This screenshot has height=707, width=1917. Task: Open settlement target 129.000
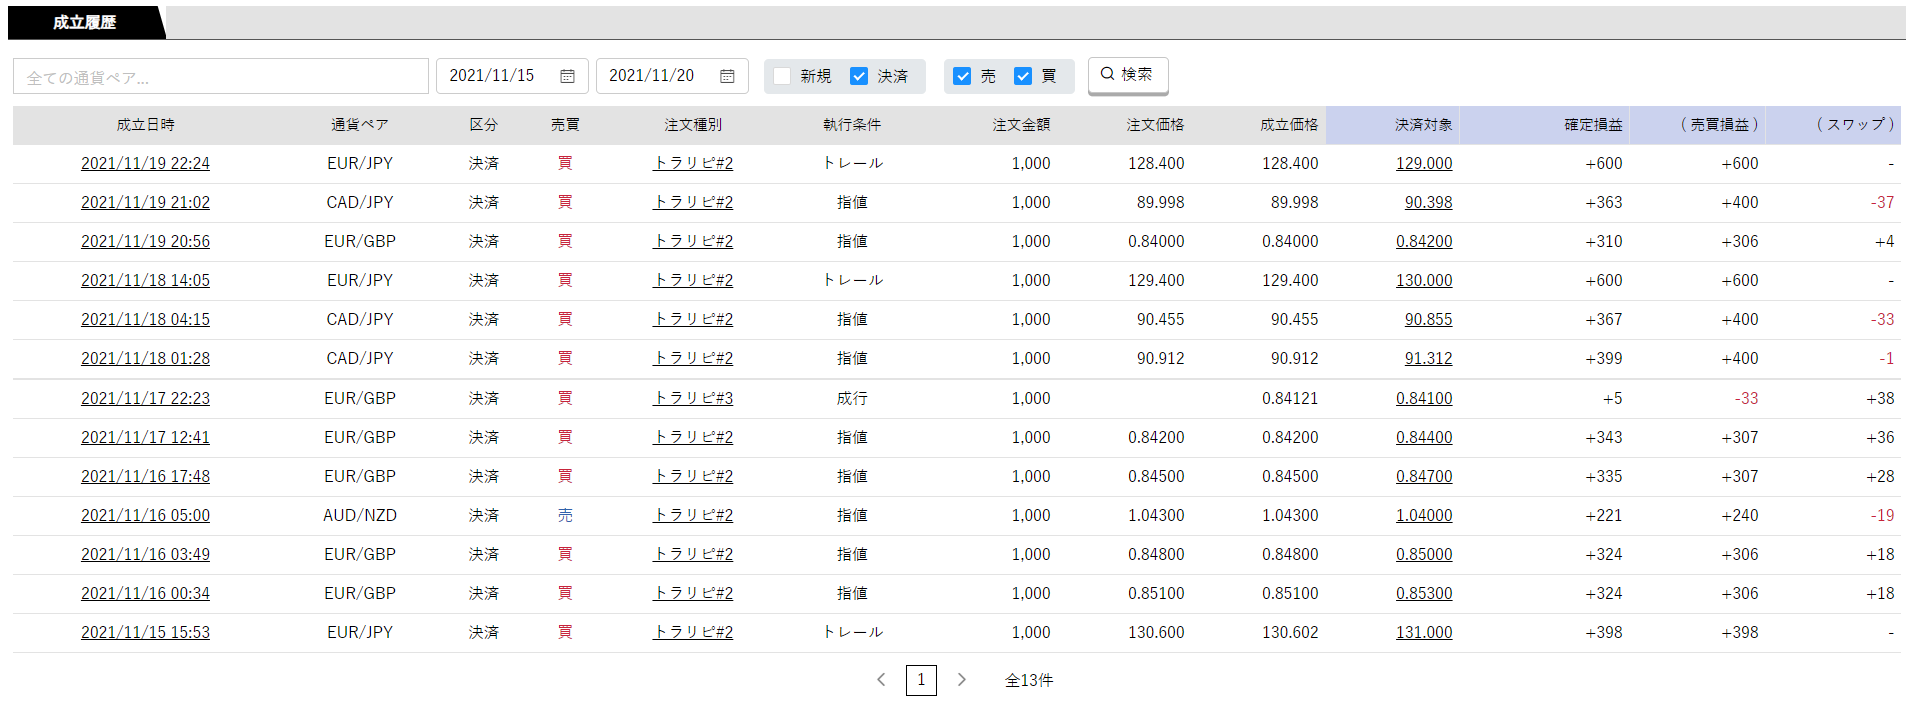pyautogui.click(x=1424, y=163)
